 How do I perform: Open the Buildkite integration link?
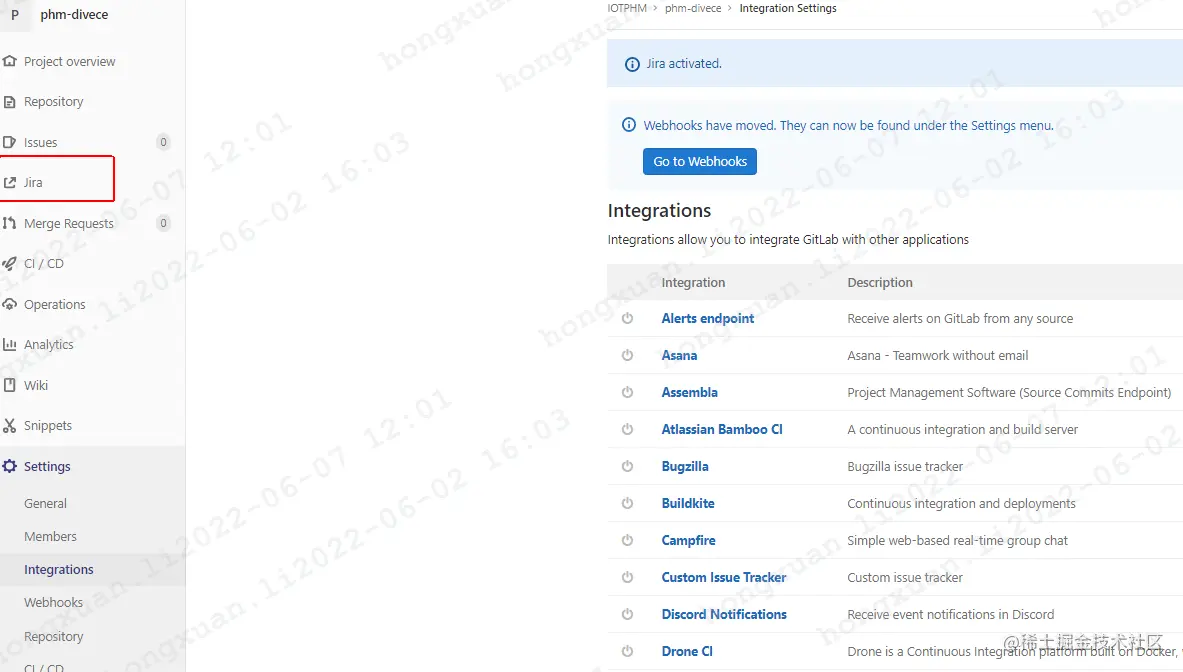(688, 503)
